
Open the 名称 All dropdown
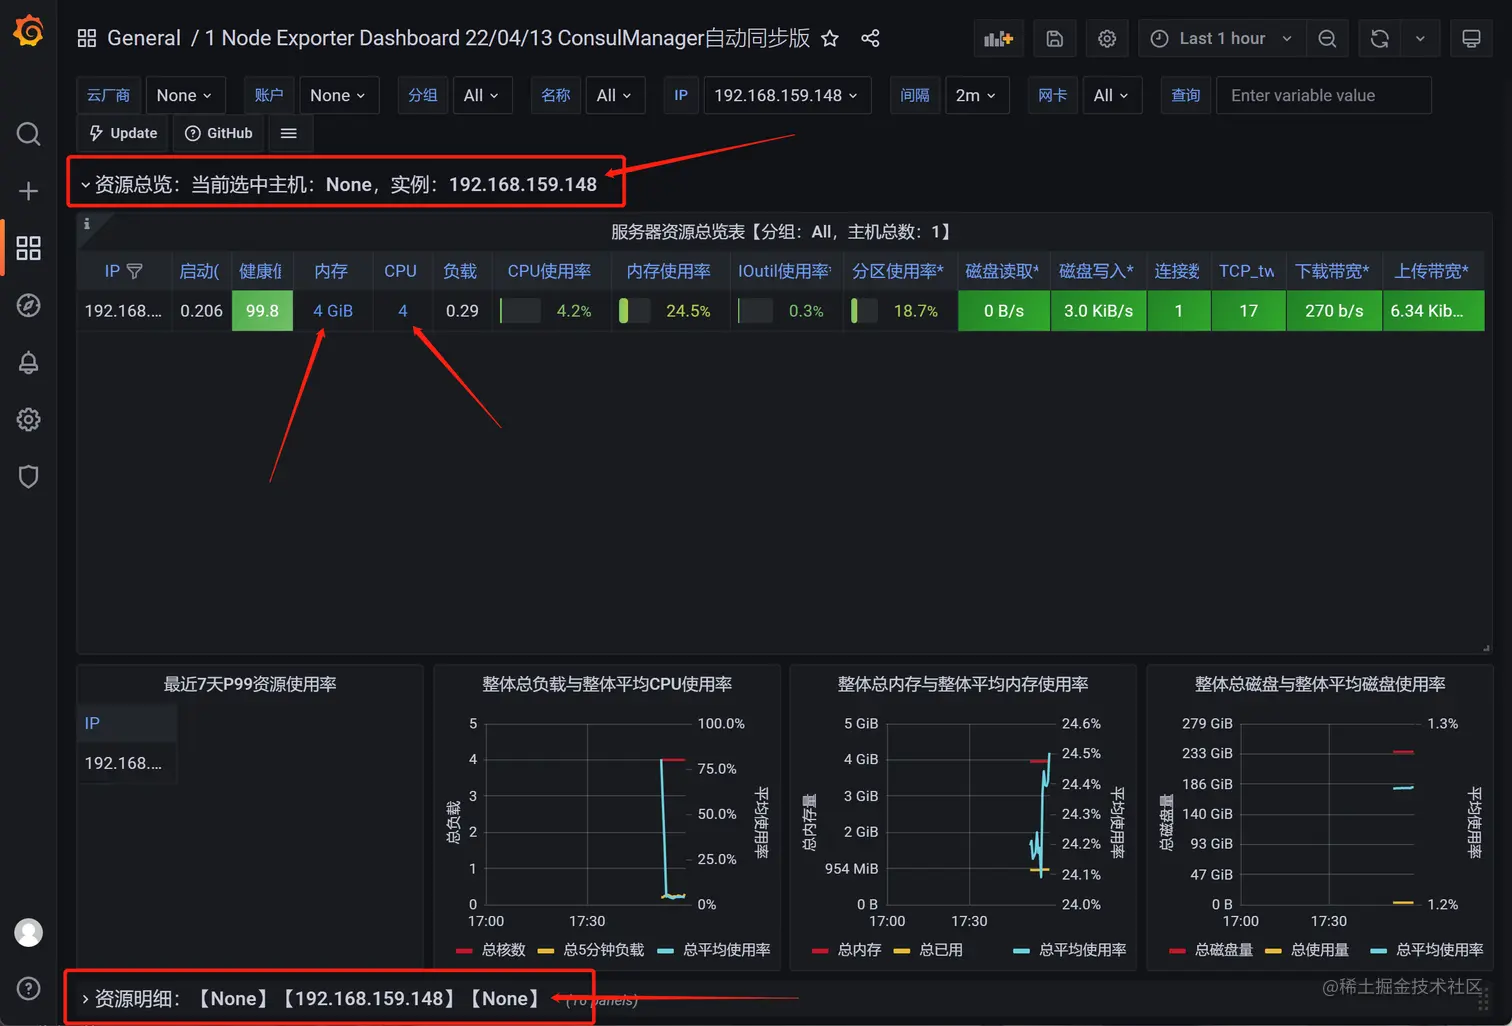[x=614, y=95]
